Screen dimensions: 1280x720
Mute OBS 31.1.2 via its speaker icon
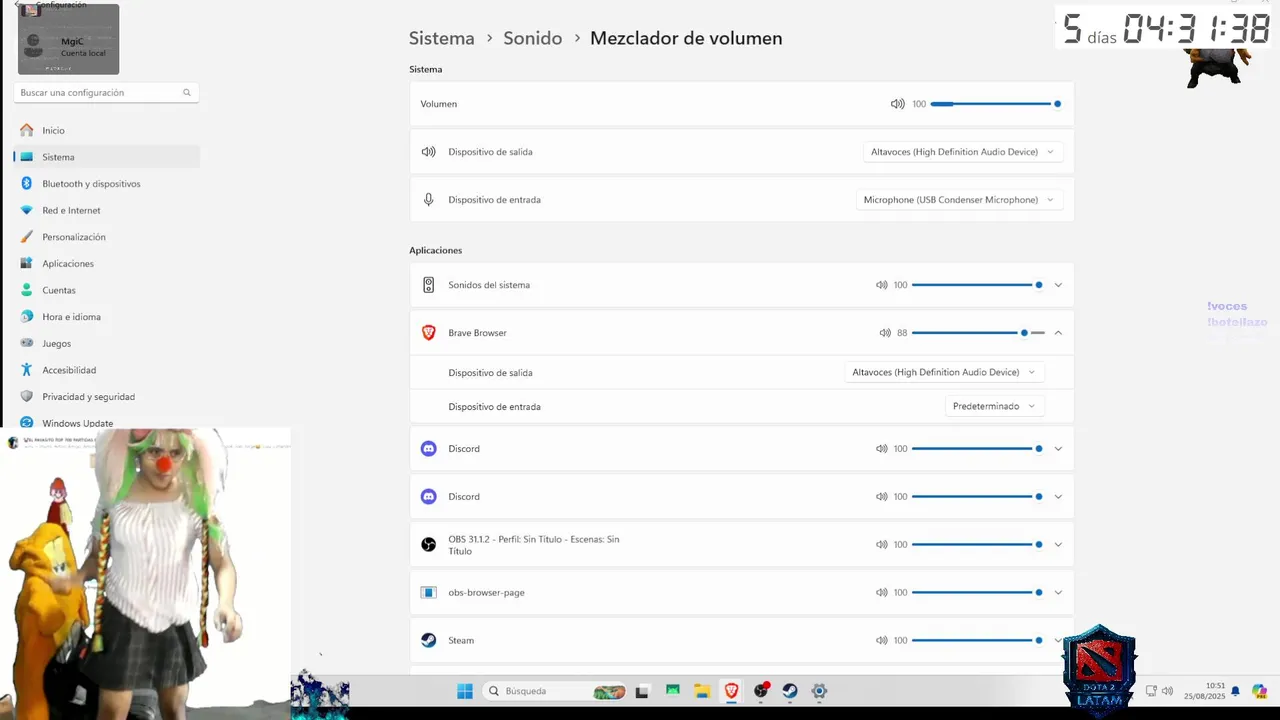coord(881,545)
